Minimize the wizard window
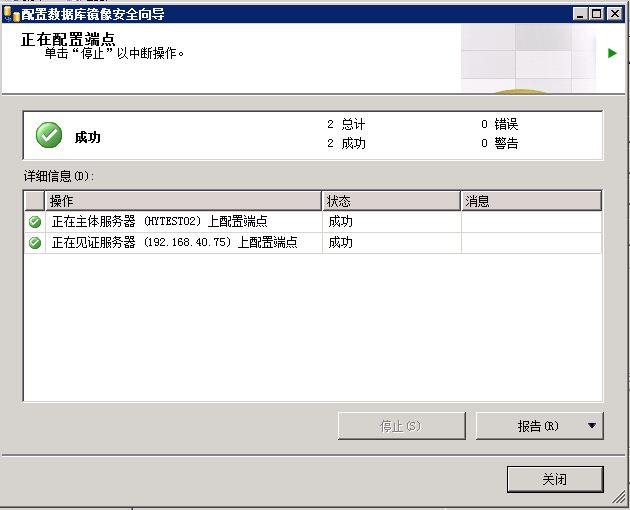630x510 pixels. [580, 14]
